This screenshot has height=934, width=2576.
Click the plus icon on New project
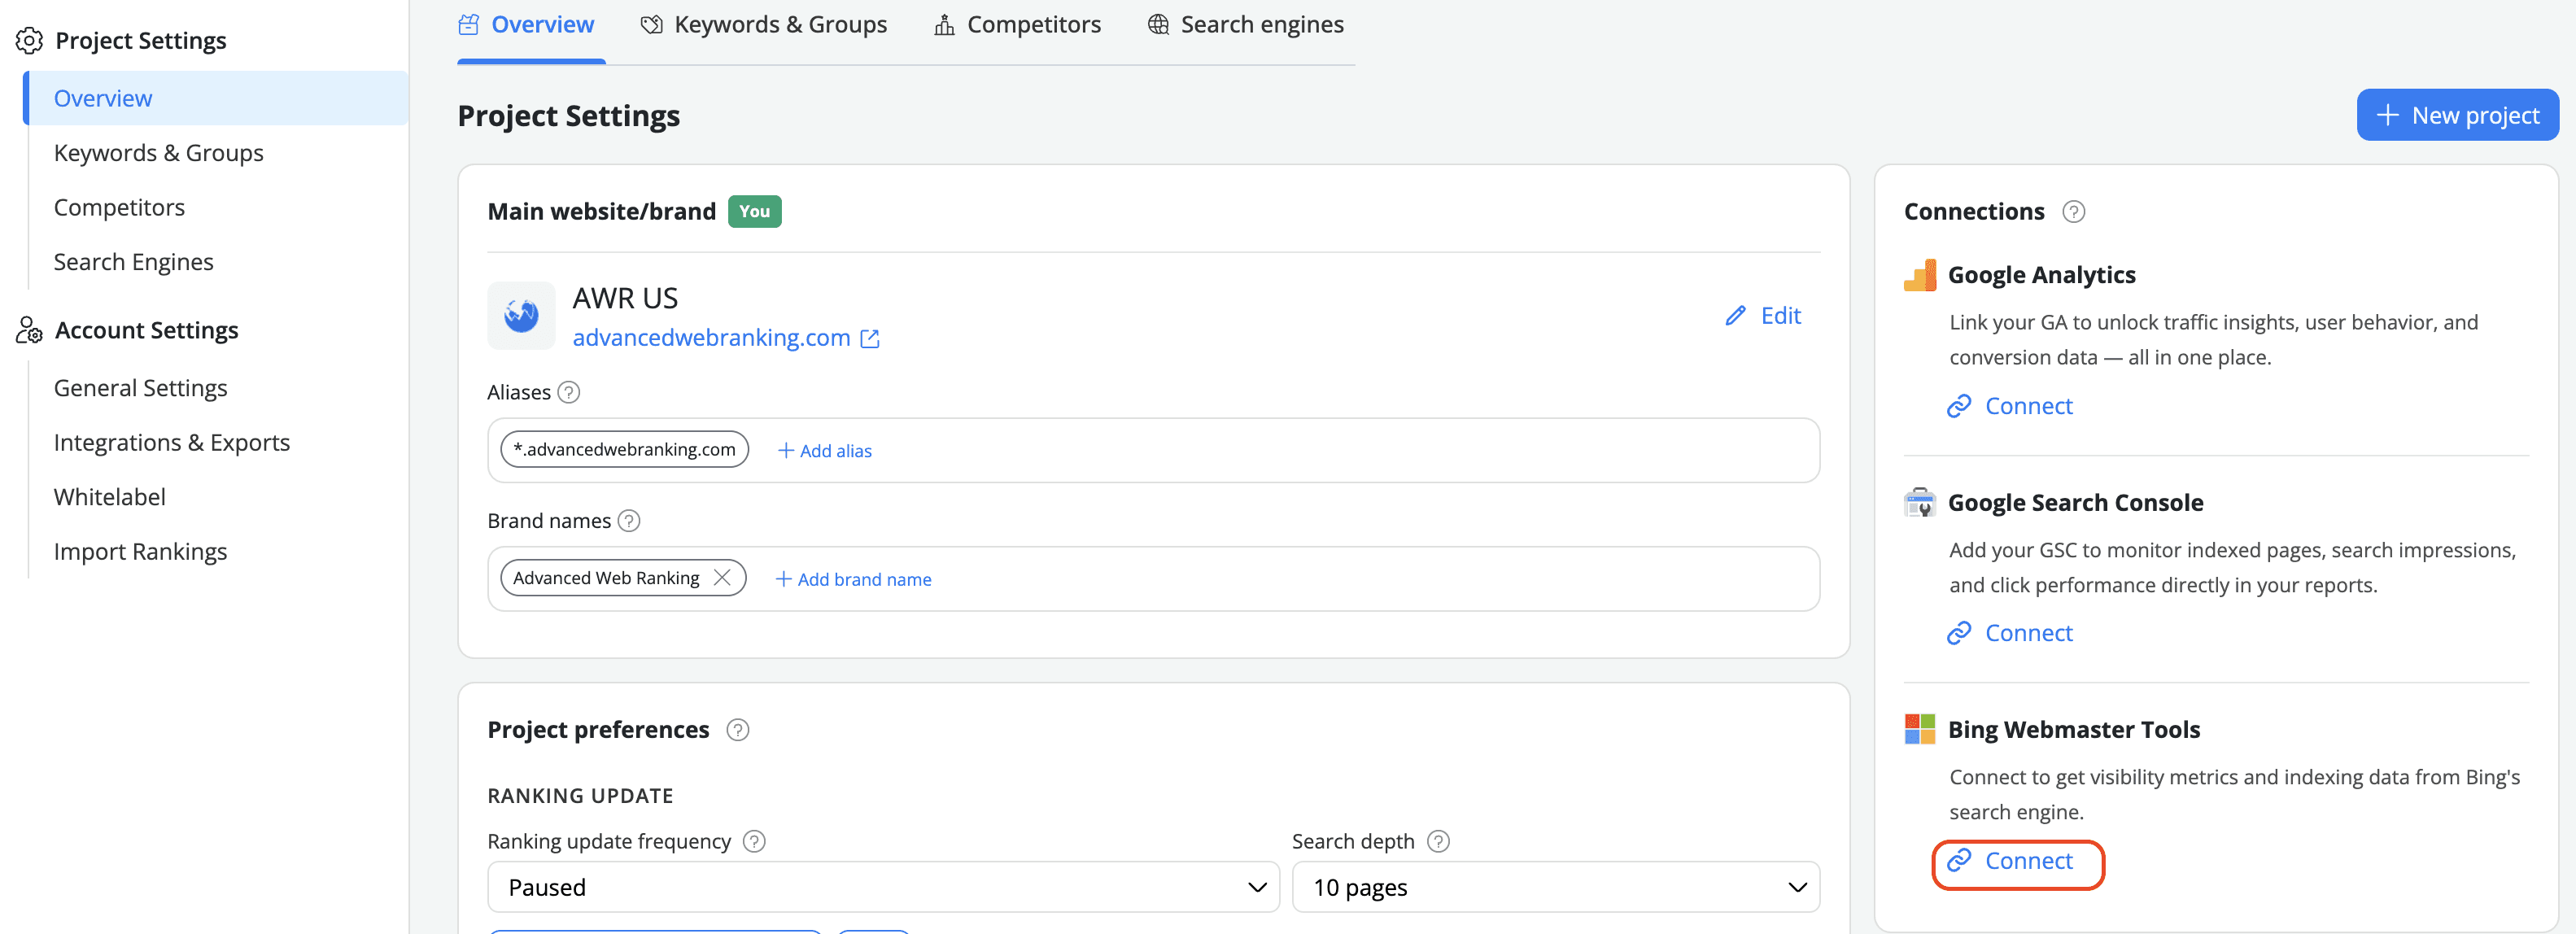(2388, 116)
